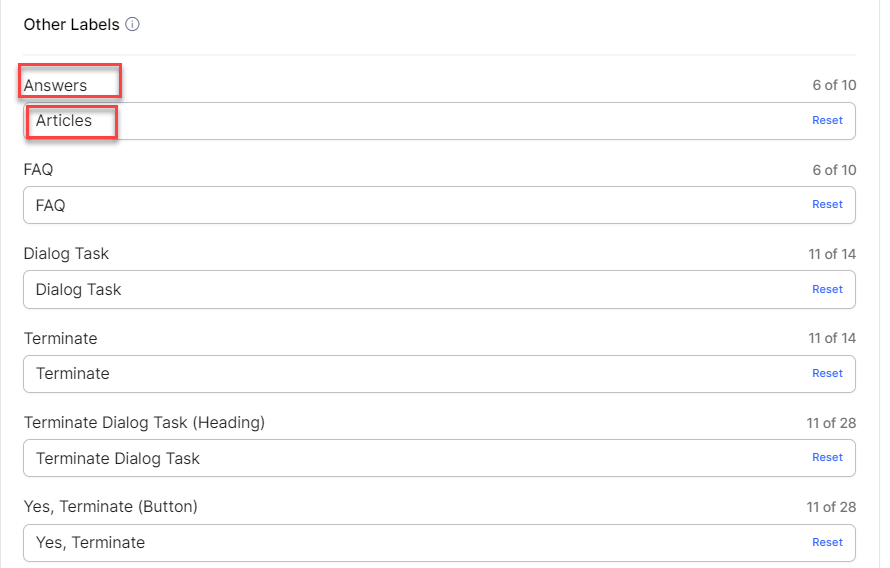Click into the FAQ input box
Viewport: 890px width, 568px height.
click(x=400, y=205)
